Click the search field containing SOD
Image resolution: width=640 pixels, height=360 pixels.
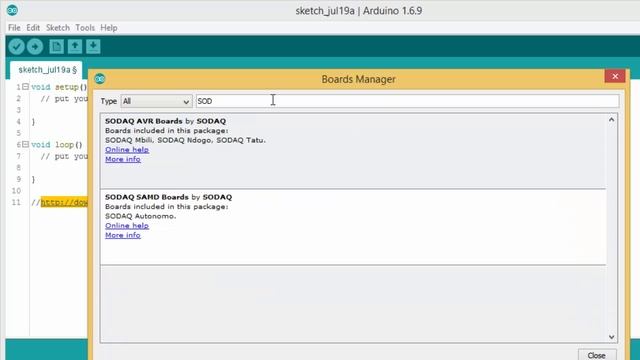(x=407, y=101)
